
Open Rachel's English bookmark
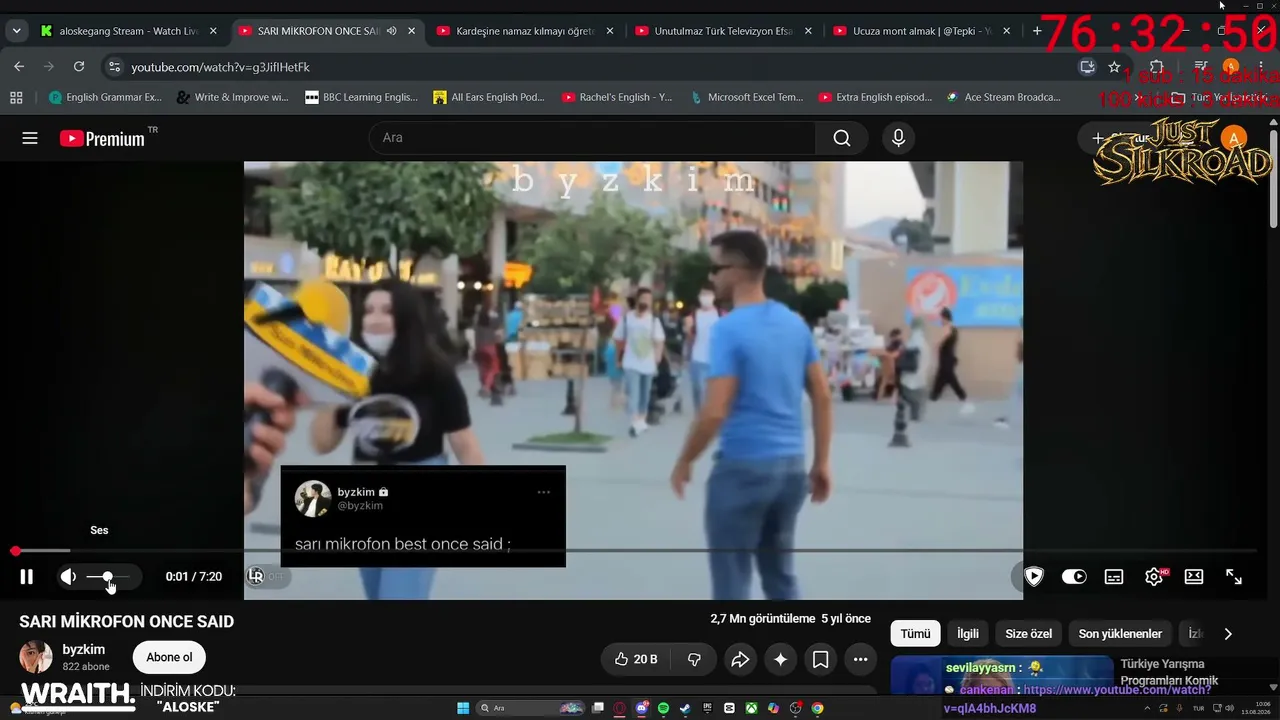tap(617, 97)
